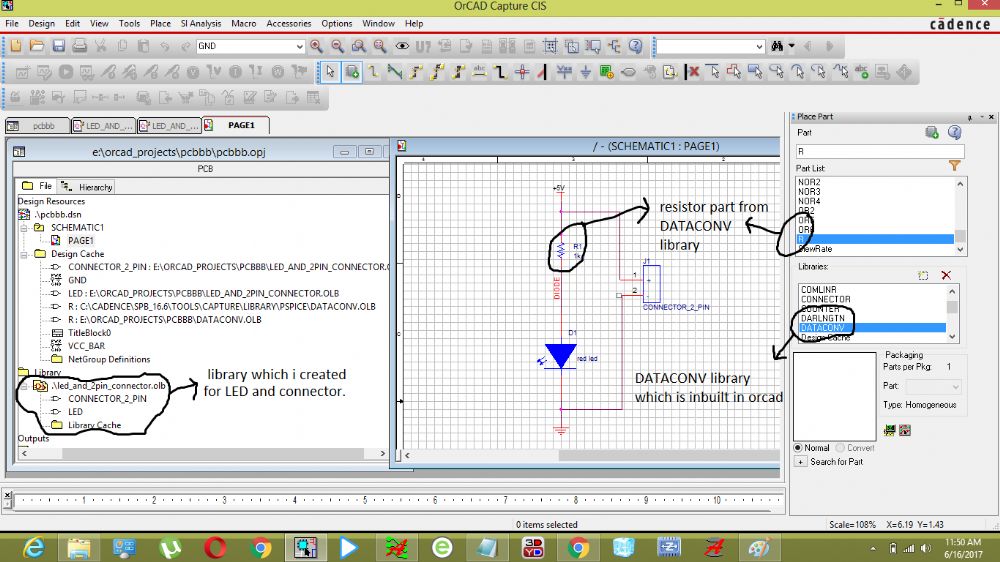Image resolution: width=1000 pixels, height=562 pixels.
Task: Open the File menu
Action: [11, 24]
